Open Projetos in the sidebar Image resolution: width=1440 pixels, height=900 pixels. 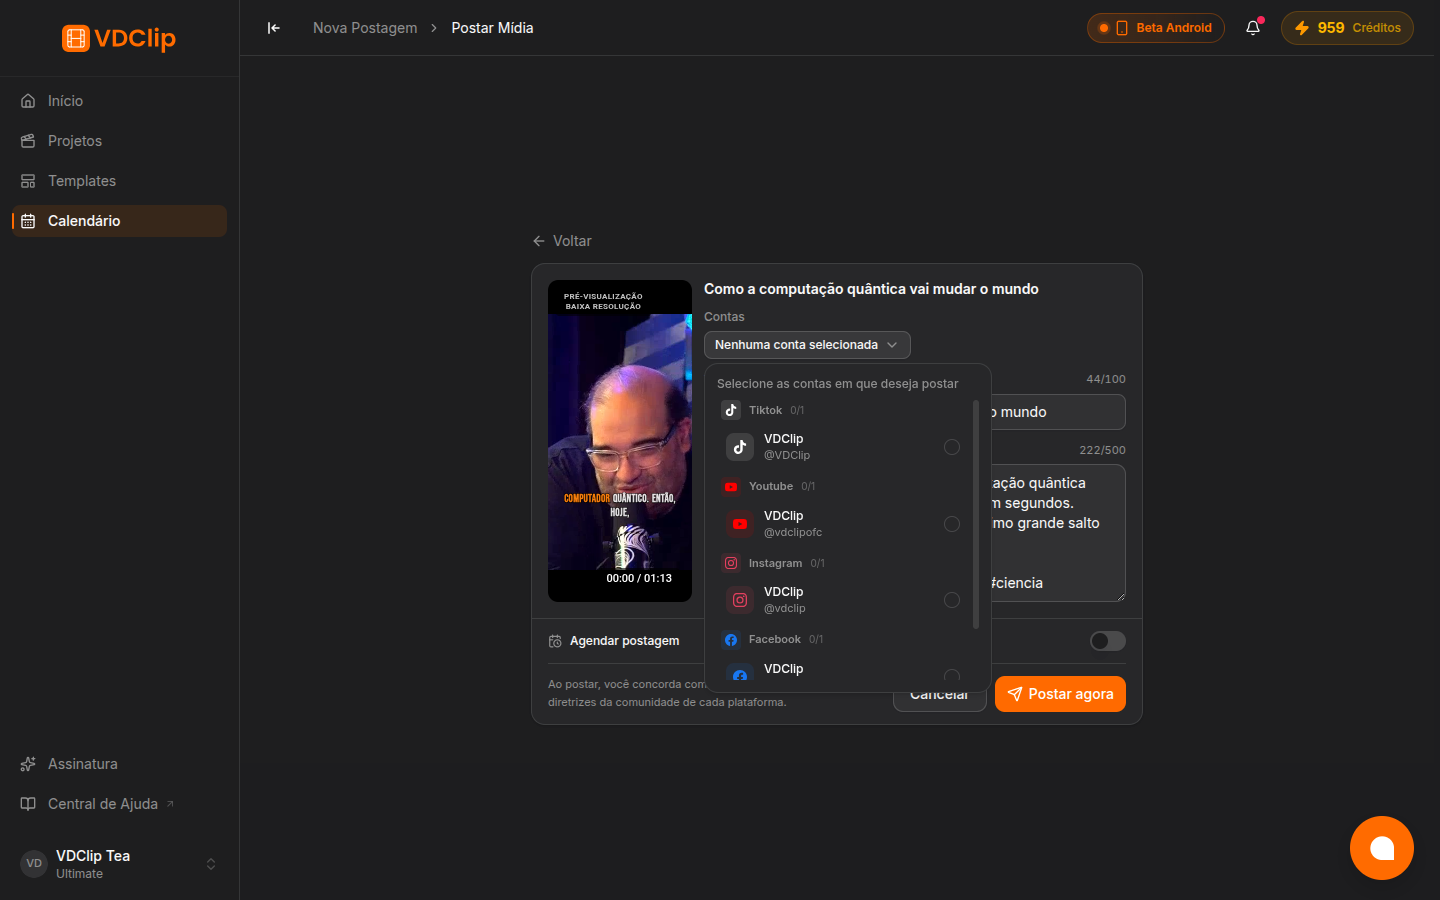(119, 141)
